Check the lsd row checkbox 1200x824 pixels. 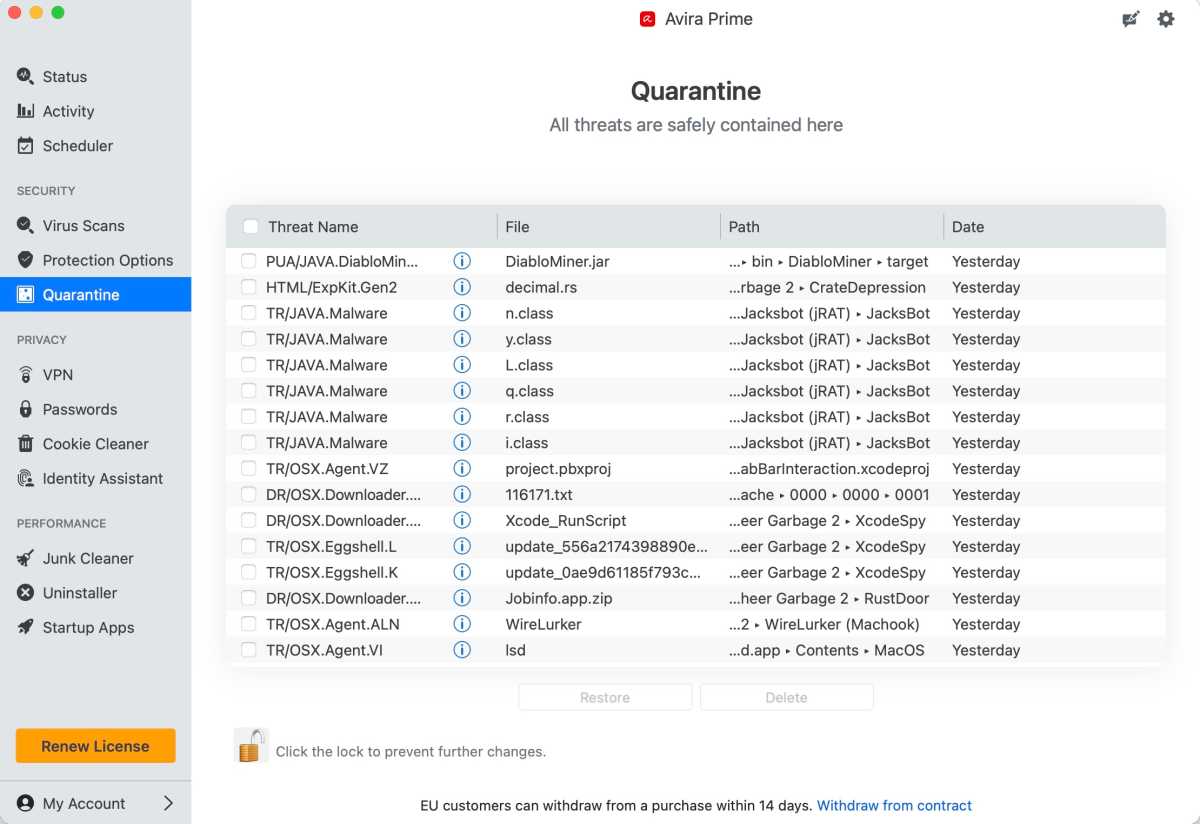tap(248, 650)
